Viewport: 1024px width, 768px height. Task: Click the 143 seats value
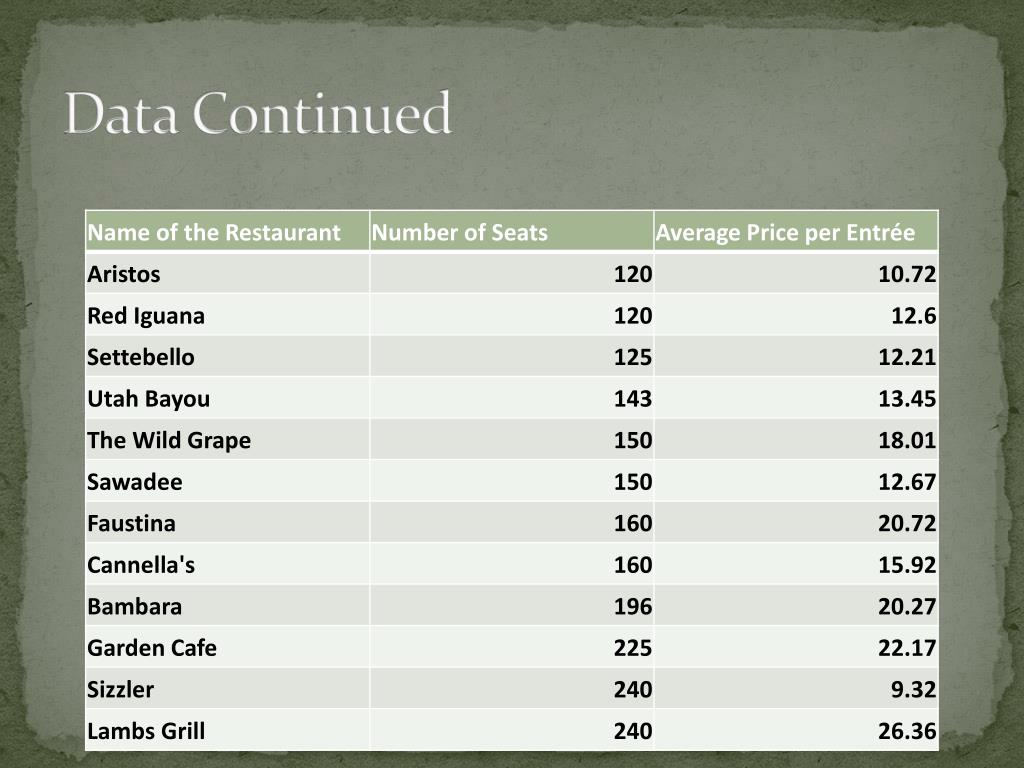point(632,398)
